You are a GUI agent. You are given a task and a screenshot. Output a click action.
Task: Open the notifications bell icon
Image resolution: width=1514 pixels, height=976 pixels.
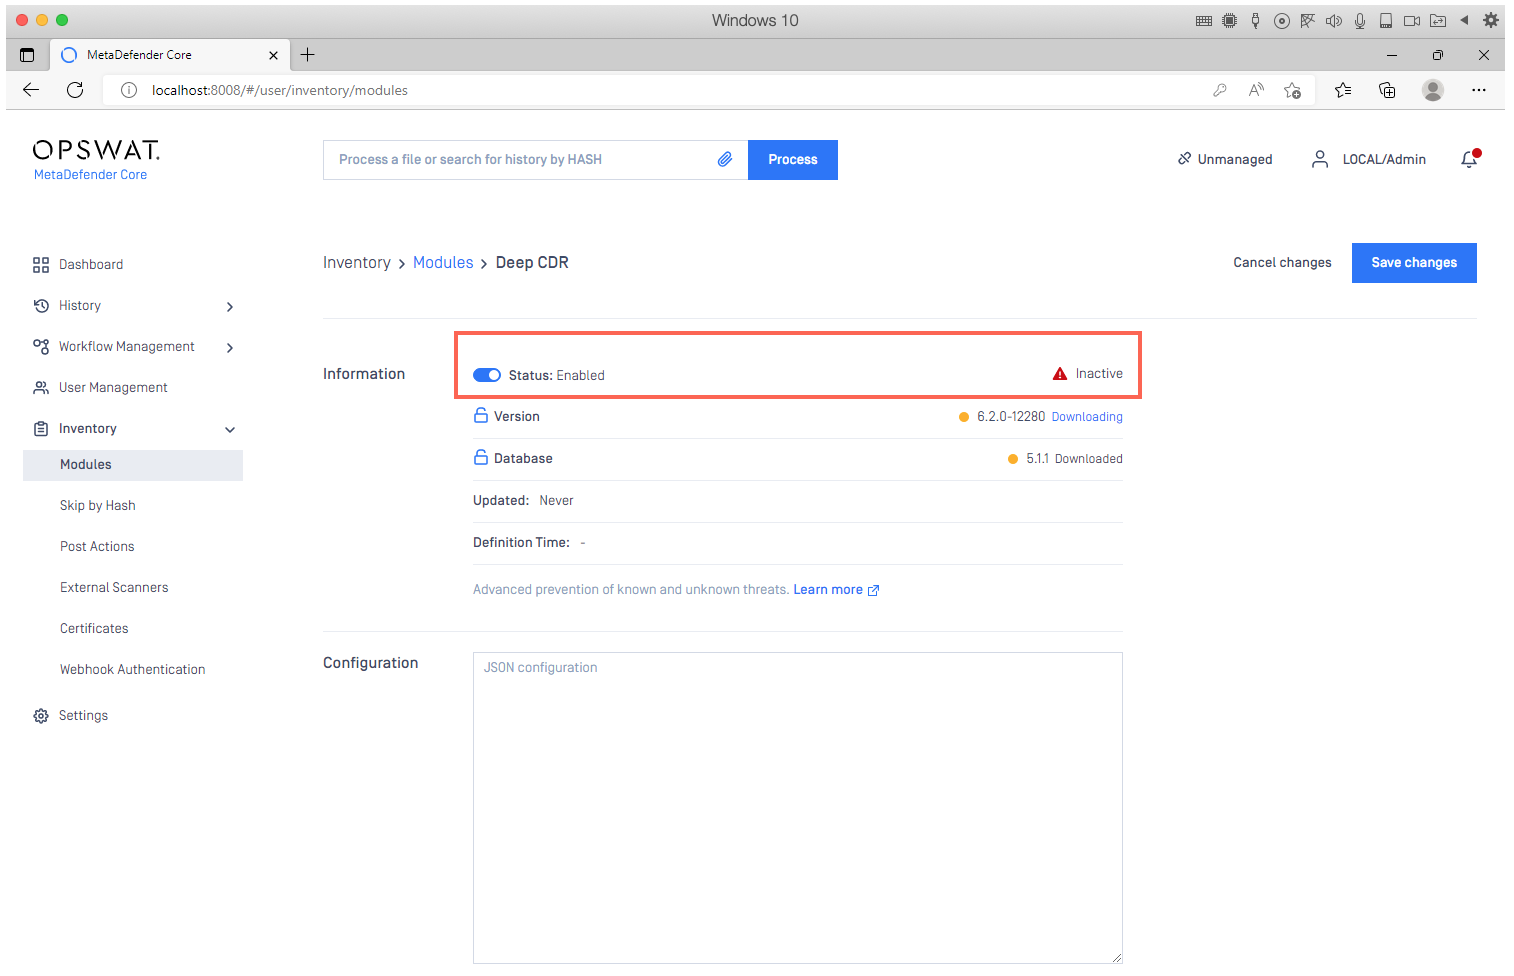pos(1469,159)
